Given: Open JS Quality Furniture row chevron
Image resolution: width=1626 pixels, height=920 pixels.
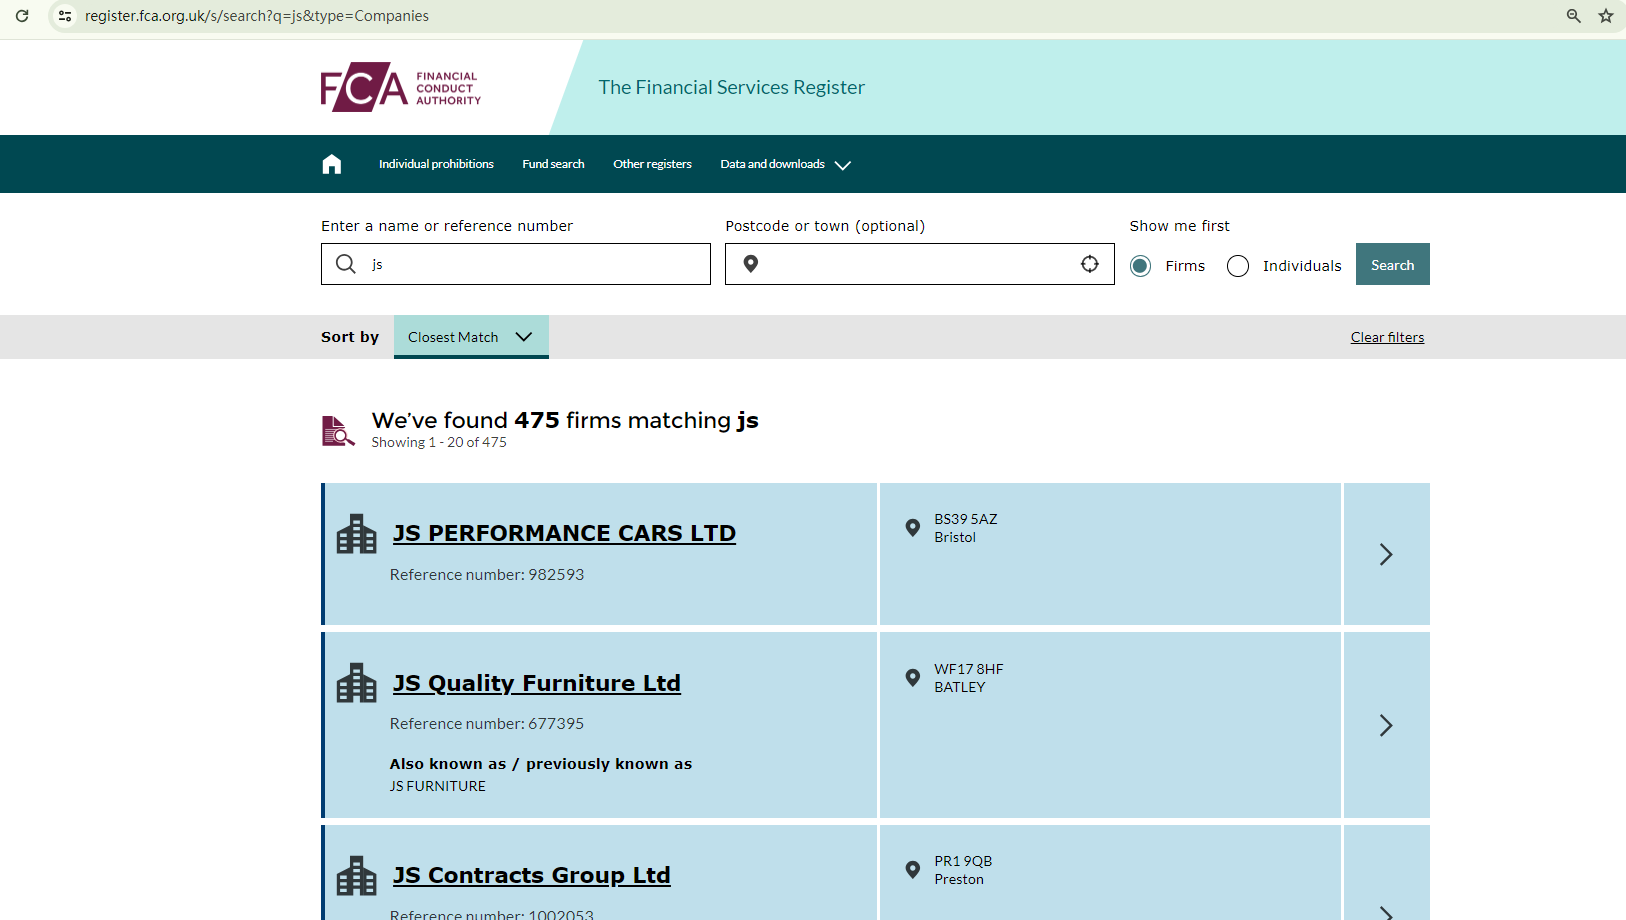Looking at the screenshot, I should [1386, 725].
